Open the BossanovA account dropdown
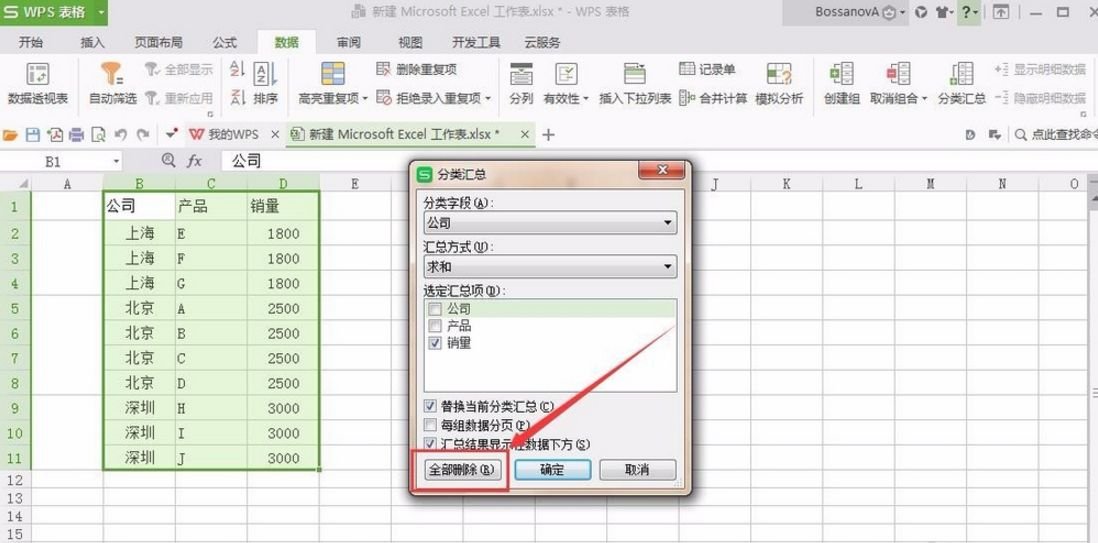1098x543 pixels. [905, 13]
